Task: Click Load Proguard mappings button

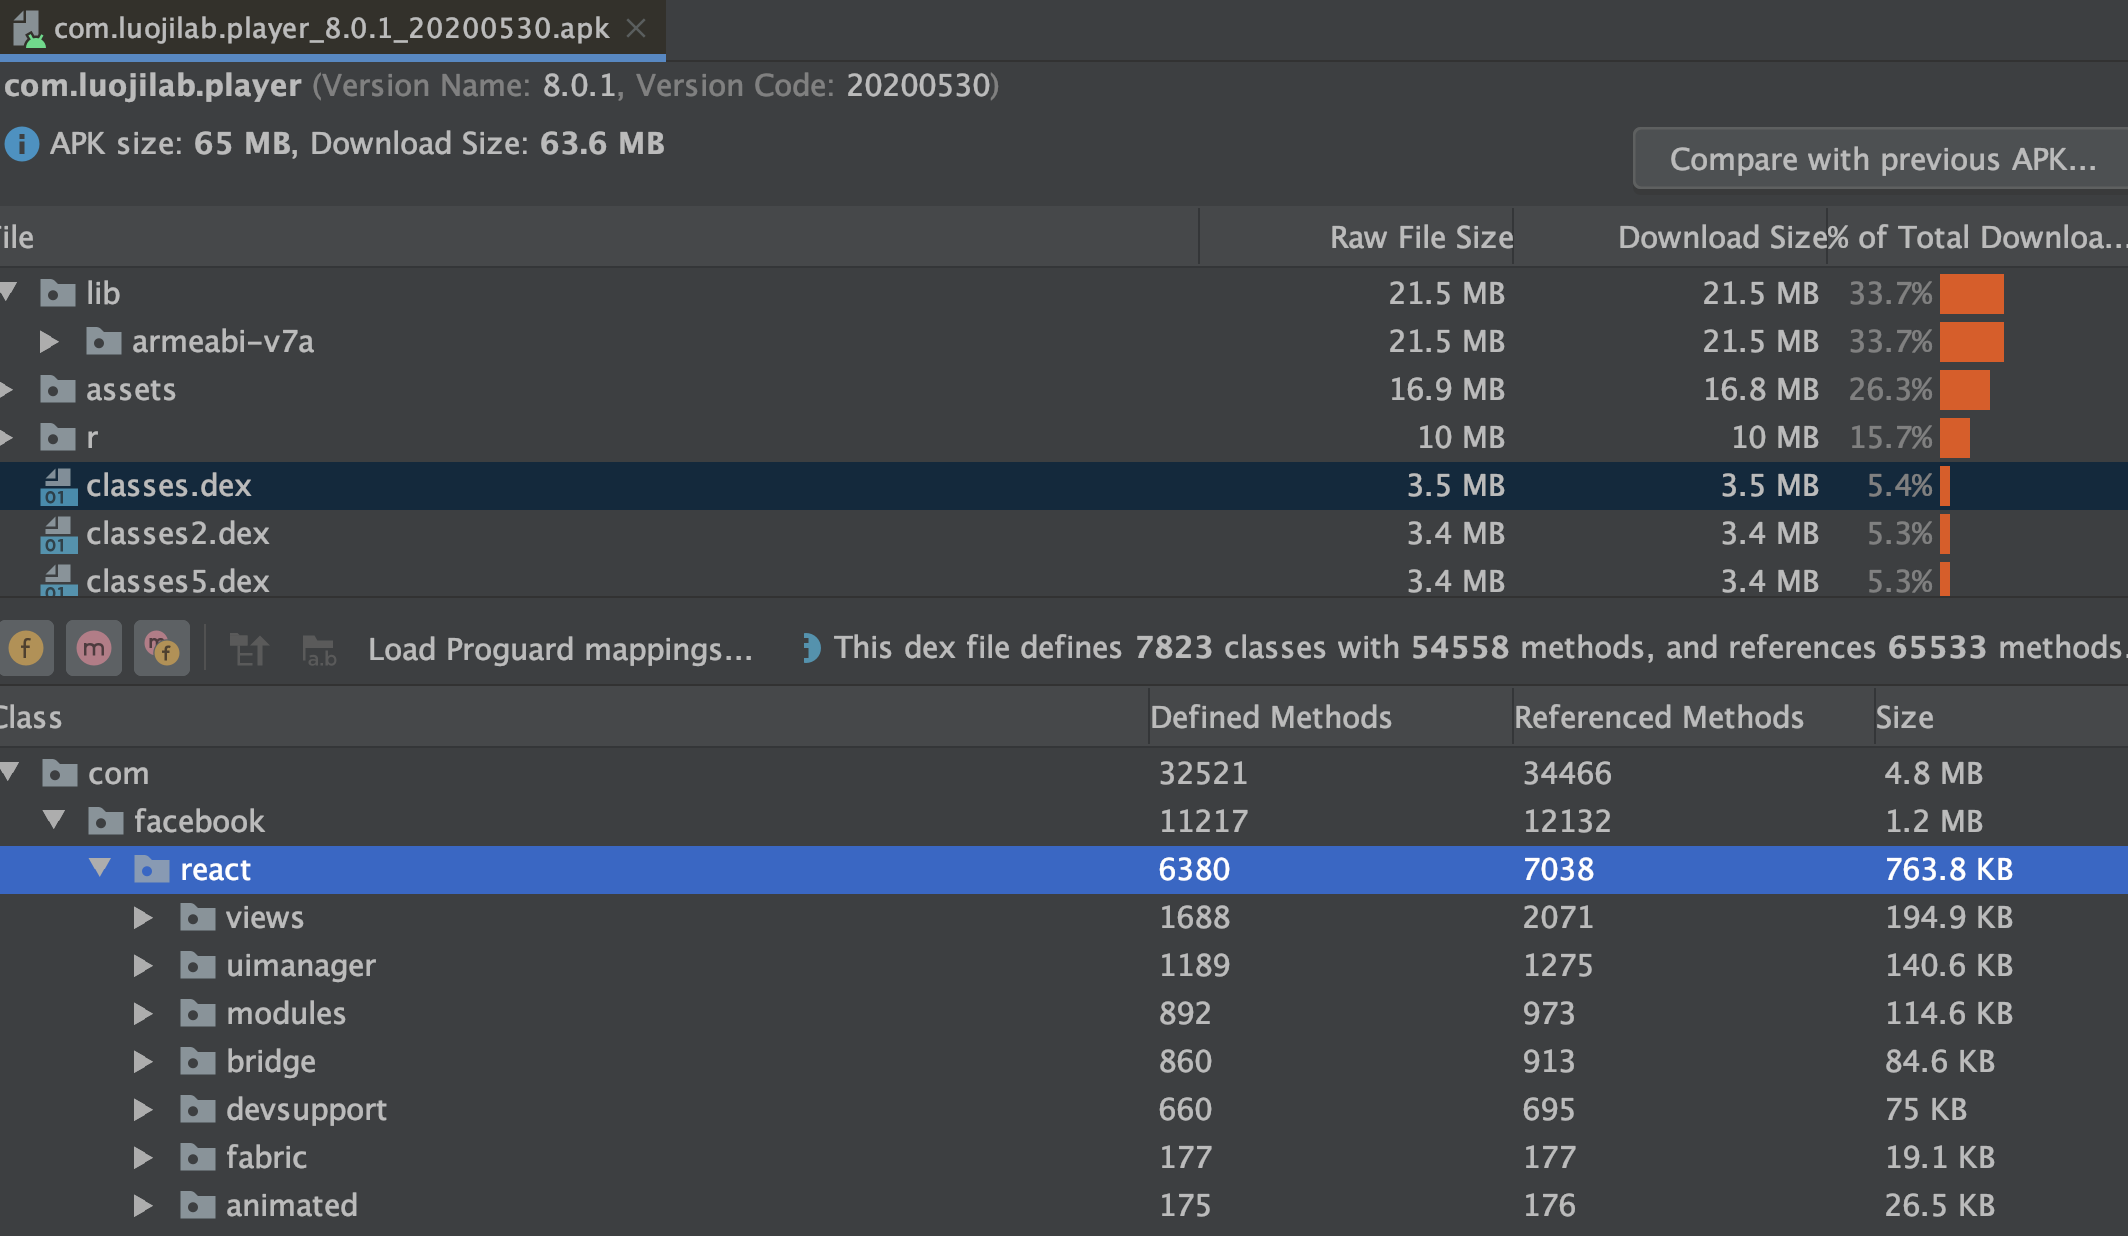Action: [560, 649]
